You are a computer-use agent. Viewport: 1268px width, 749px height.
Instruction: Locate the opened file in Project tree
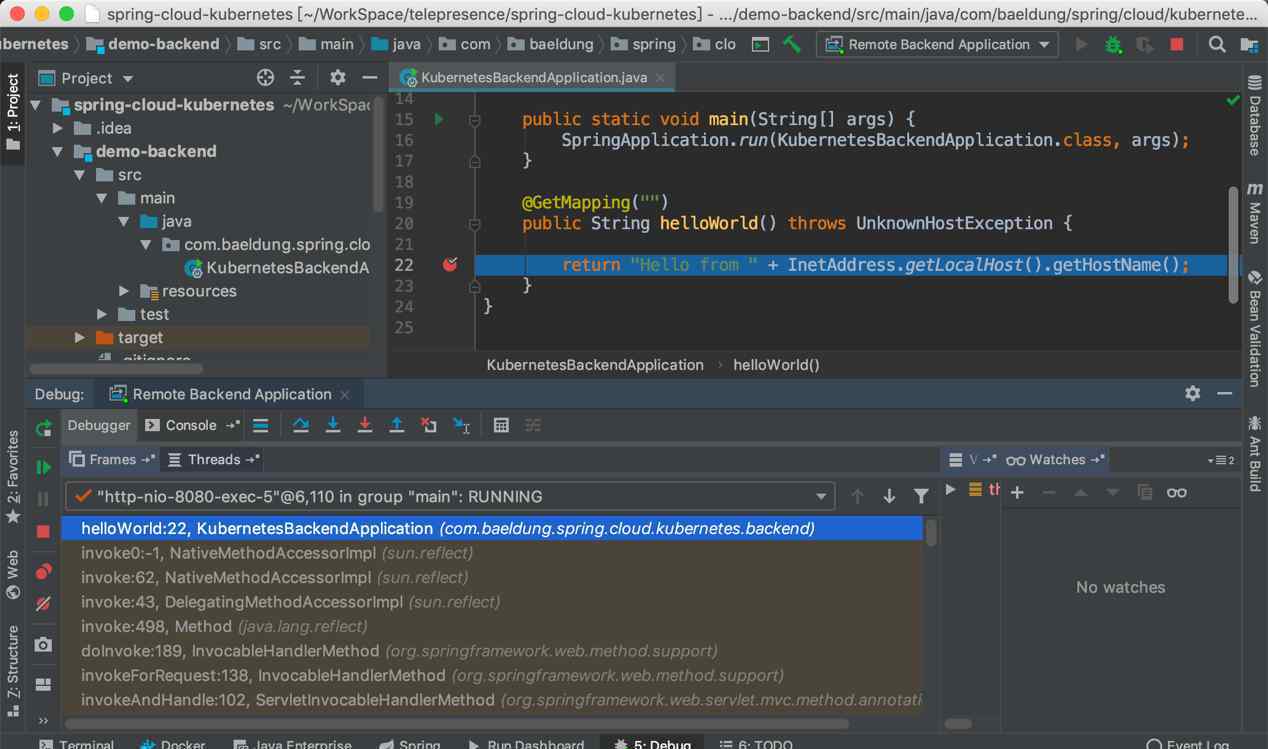[265, 77]
